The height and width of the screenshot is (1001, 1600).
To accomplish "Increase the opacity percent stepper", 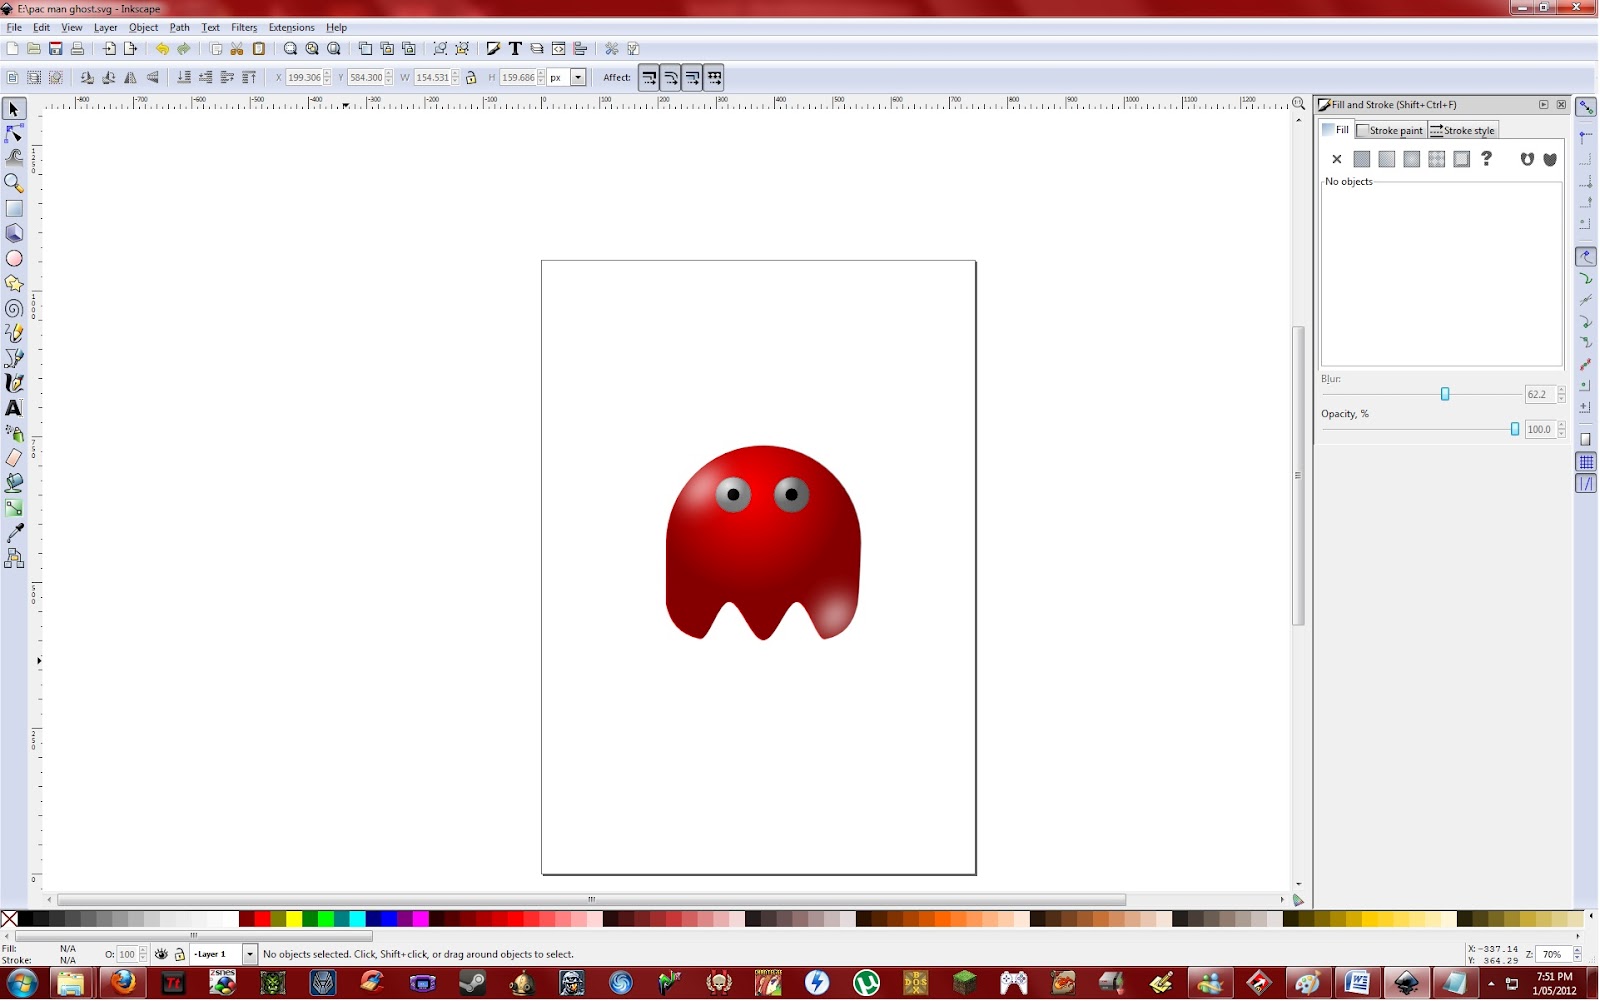I will (1561, 425).
